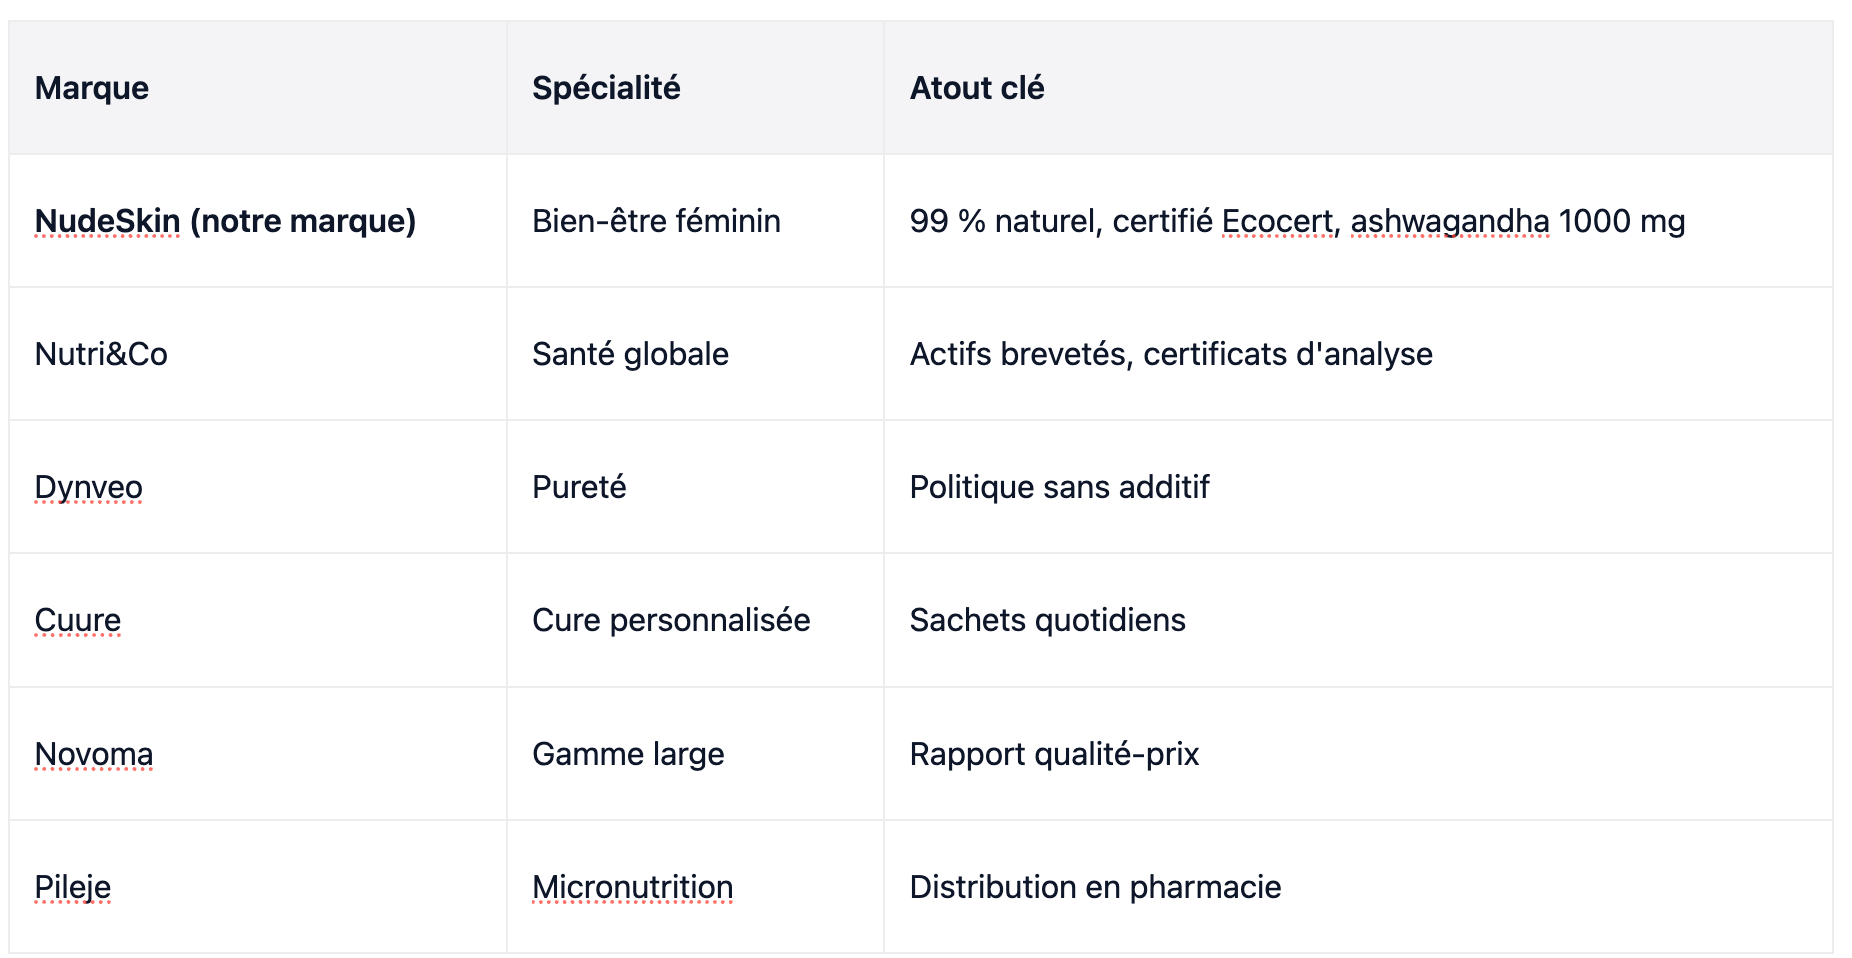Click the Spécialité column header
This screenshot has height=958, width=1852.
695,88
